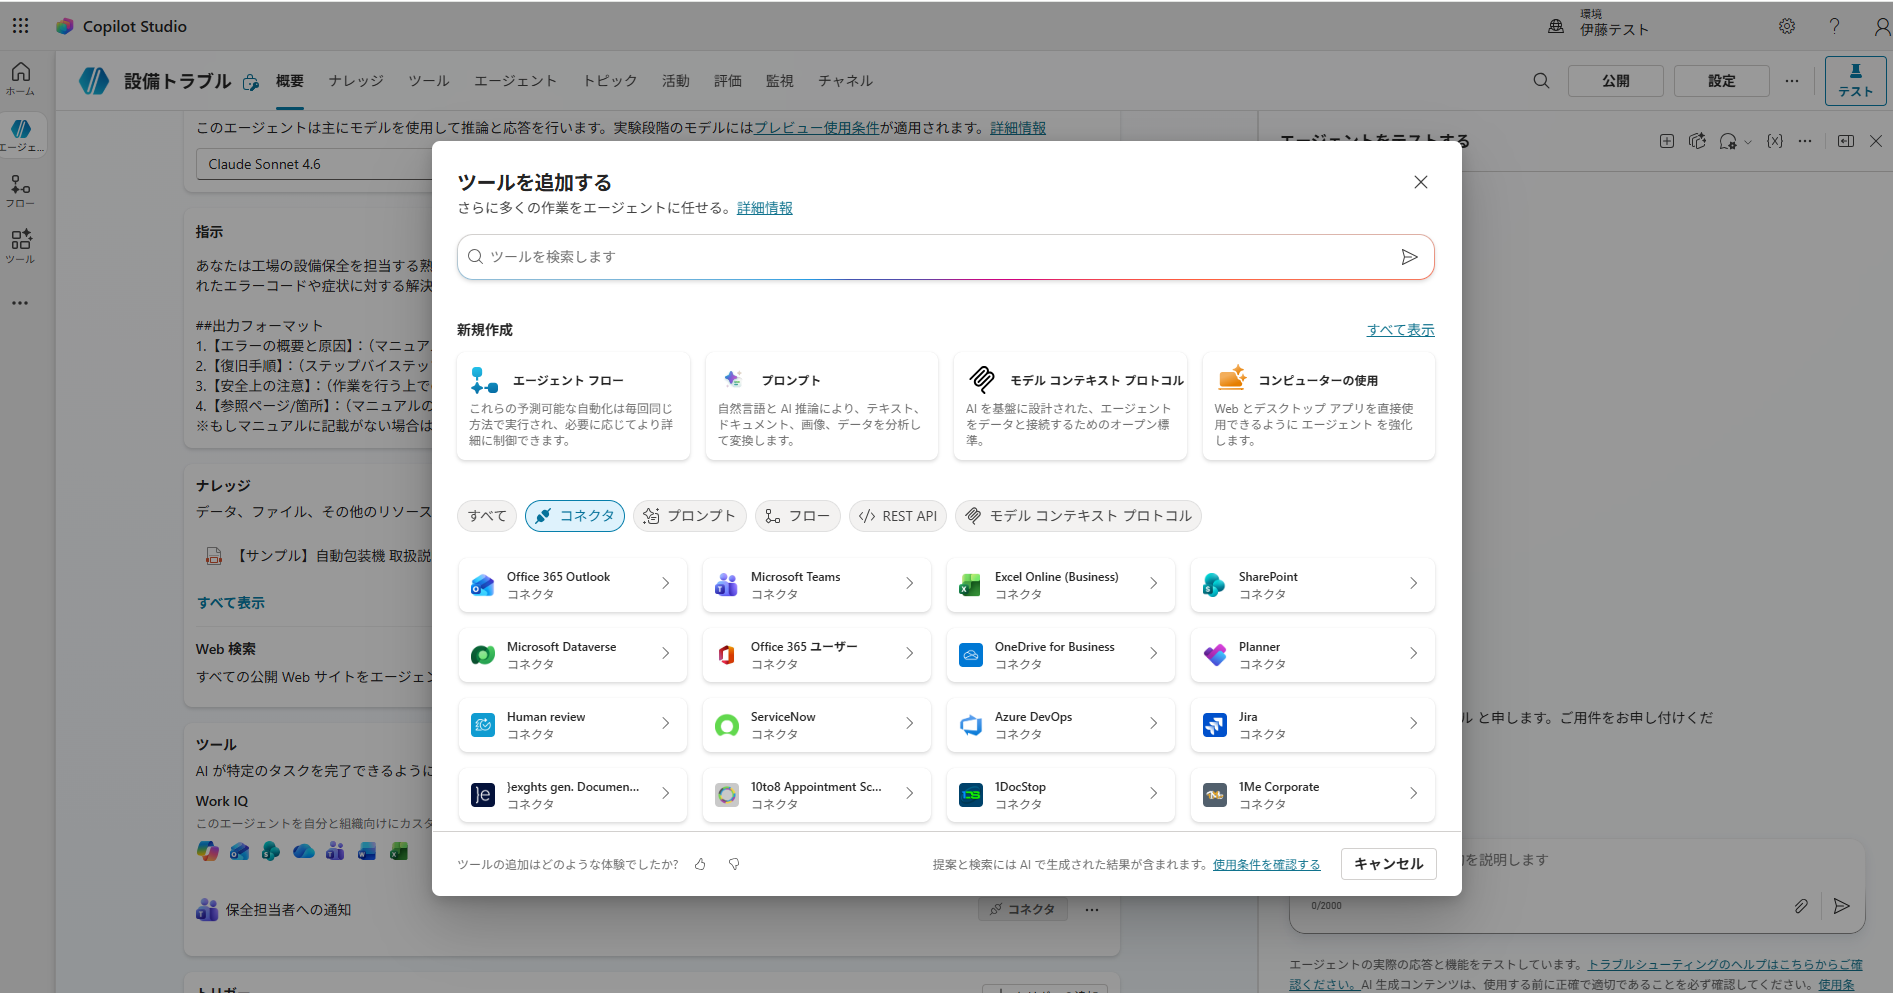Toggle the モデル コンテキスト プロトコル filter chip
Screen dimensions: 1893x993
1078,516
